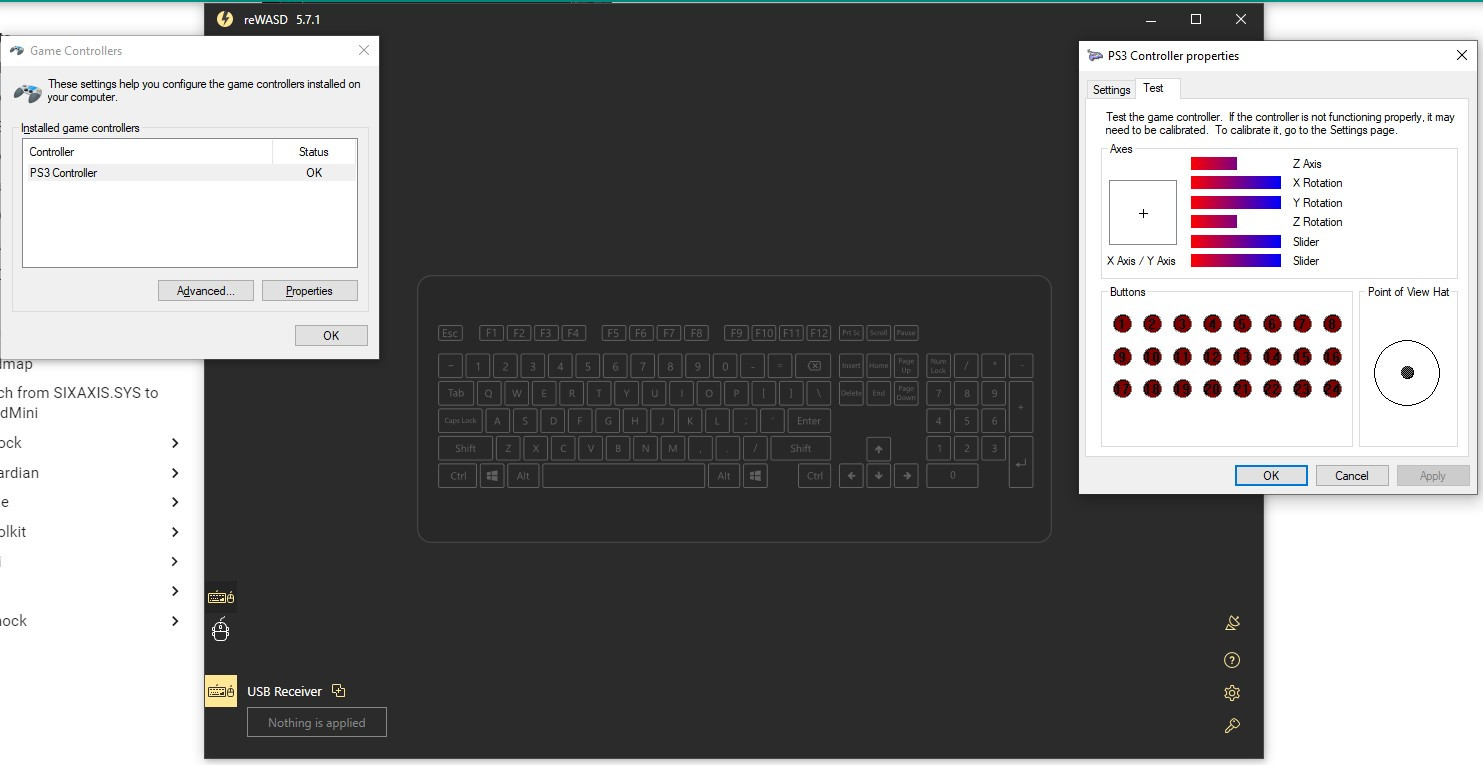1483x765 pixels.
Task: Open Properties in Game Controllers dialog
Action: tap(309, 291)
